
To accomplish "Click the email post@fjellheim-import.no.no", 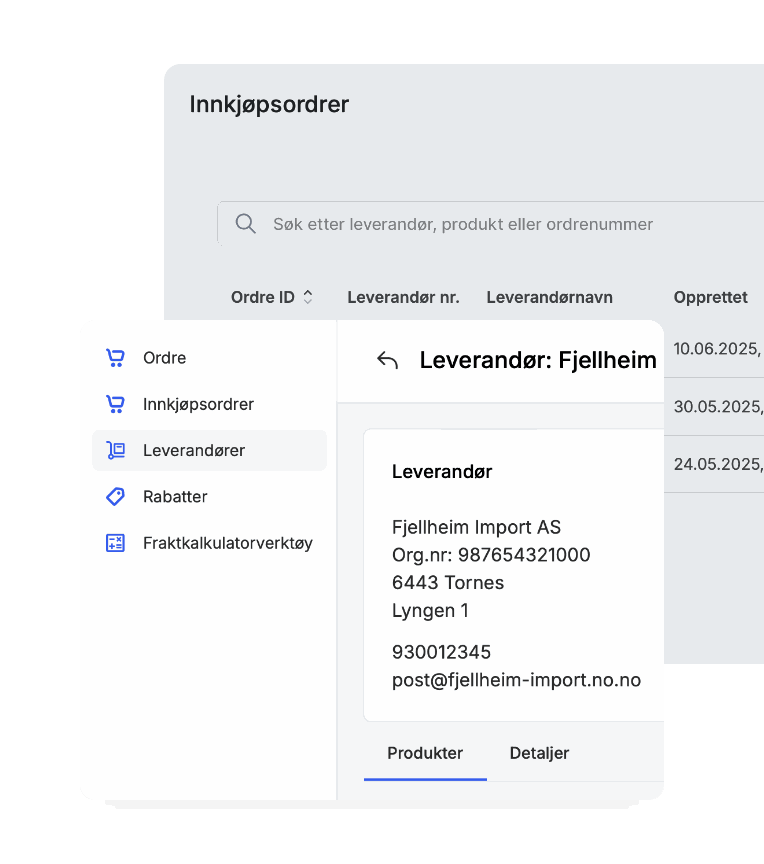I will 516,680.
